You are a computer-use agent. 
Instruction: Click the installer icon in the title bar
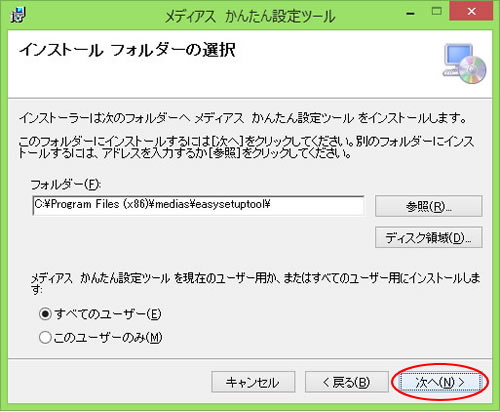tap(18, 15)
